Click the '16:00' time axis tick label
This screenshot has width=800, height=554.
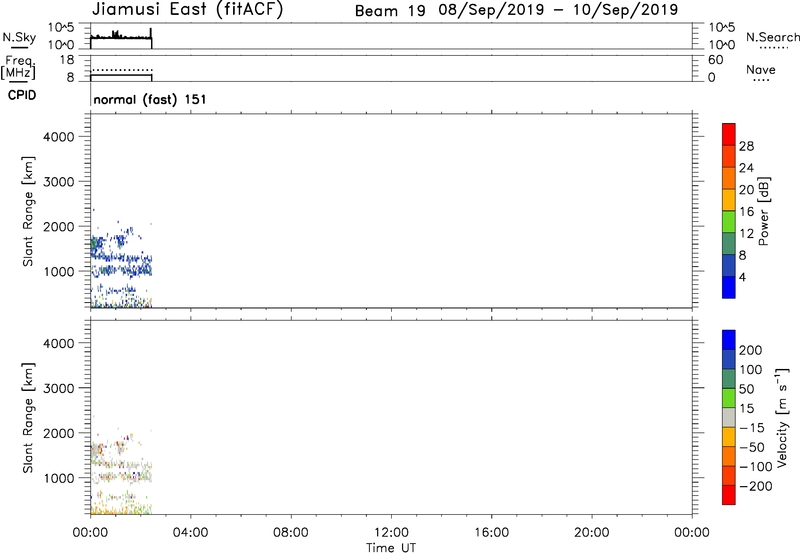491,533
